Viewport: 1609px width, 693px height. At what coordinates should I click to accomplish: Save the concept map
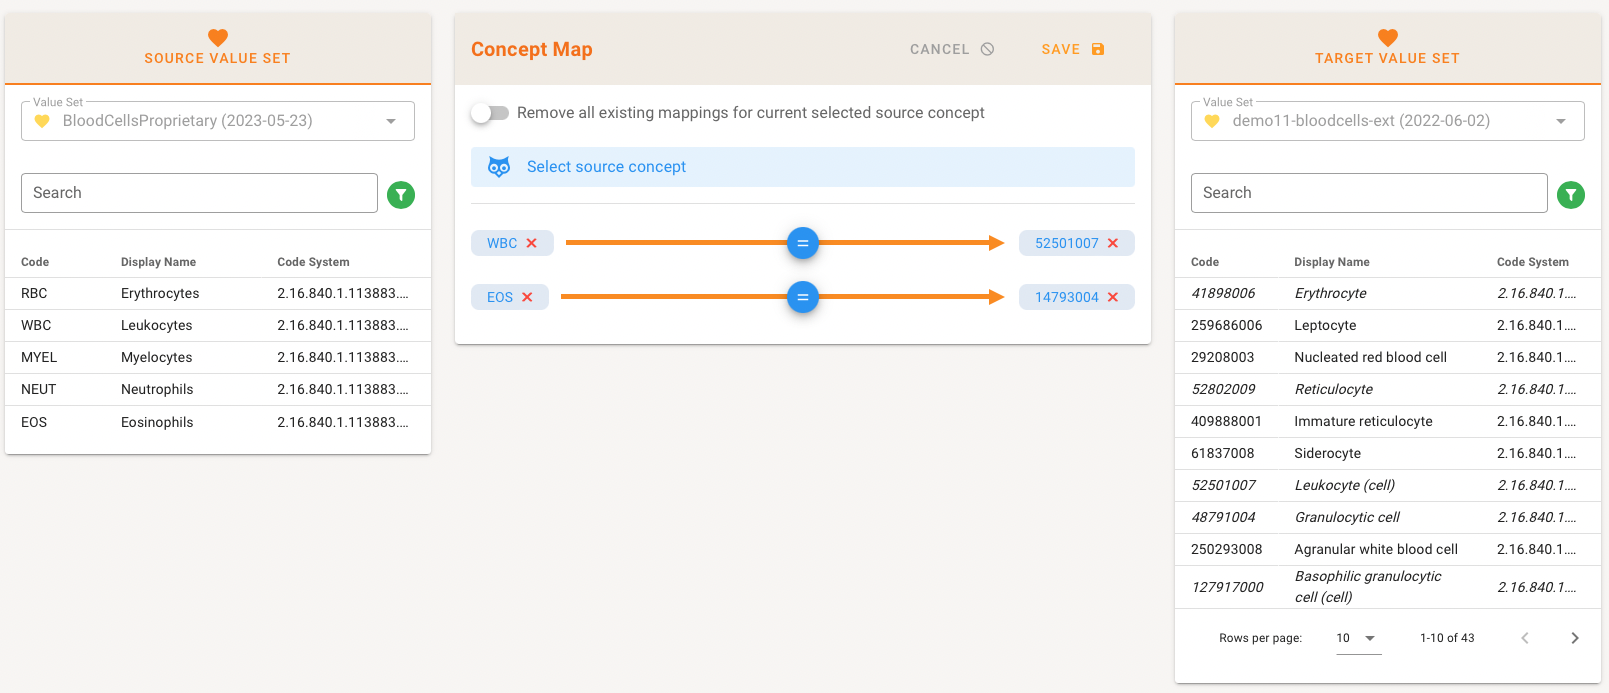pyautogui.click(x=1072, y=49)
